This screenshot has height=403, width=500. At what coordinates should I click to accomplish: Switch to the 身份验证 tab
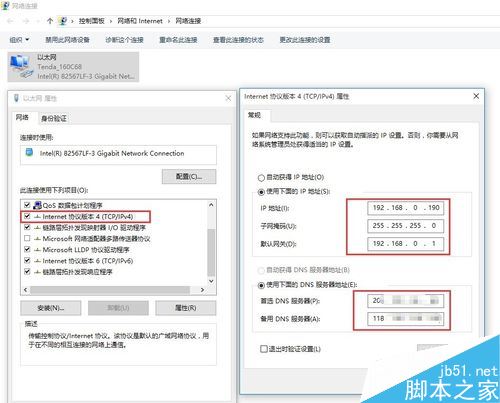tap(54, 118)
